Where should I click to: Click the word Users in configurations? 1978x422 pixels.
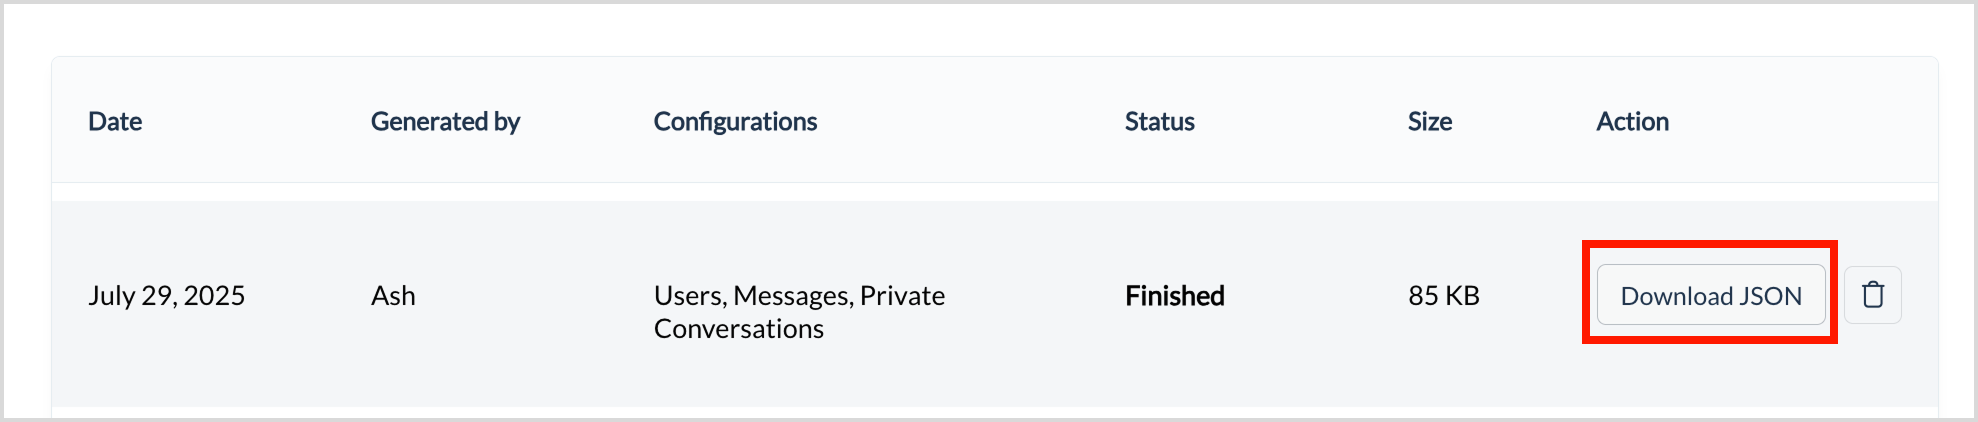tap(690, 296)
